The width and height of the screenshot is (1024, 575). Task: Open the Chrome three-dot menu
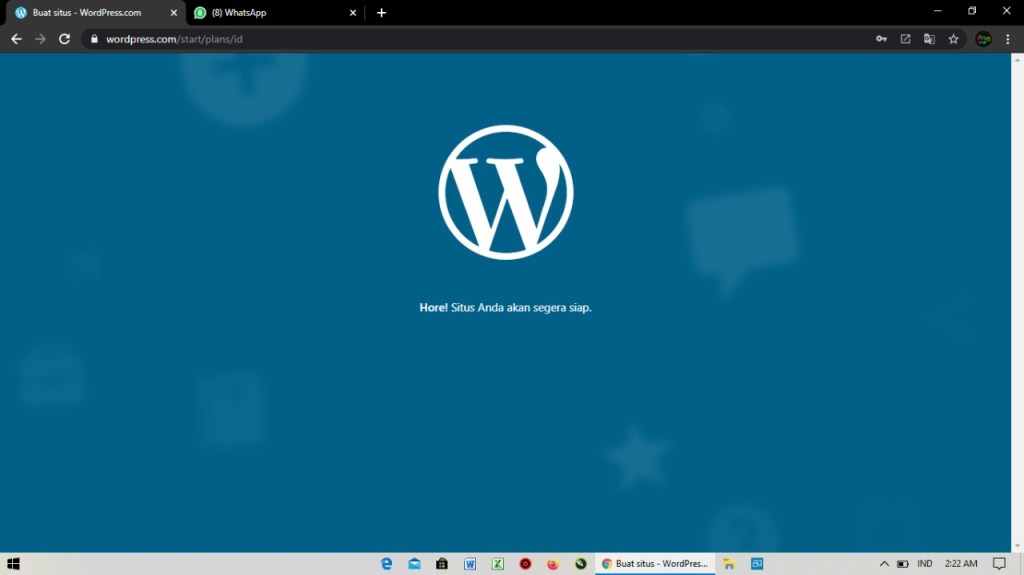pos(1008,39)
